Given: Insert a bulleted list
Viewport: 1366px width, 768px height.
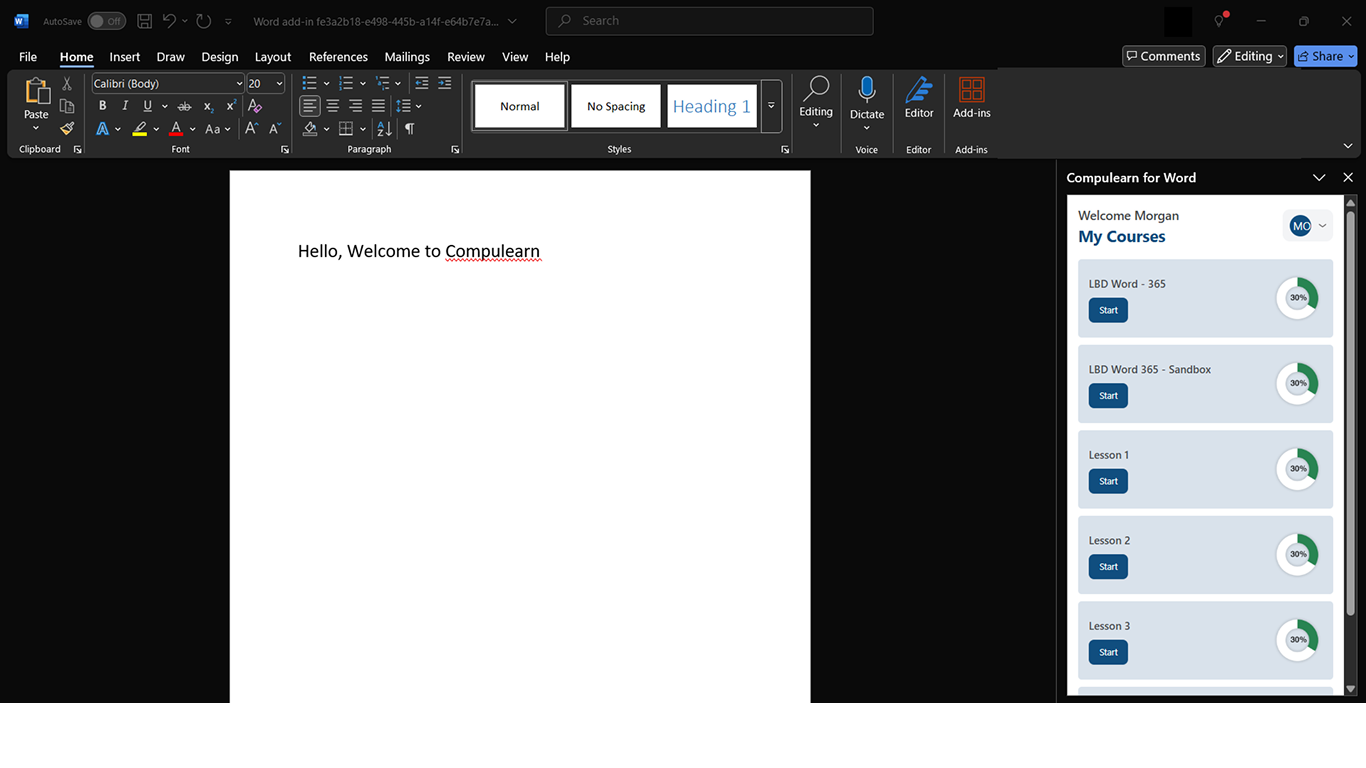Looking at the screenshot, I should 310,83.
